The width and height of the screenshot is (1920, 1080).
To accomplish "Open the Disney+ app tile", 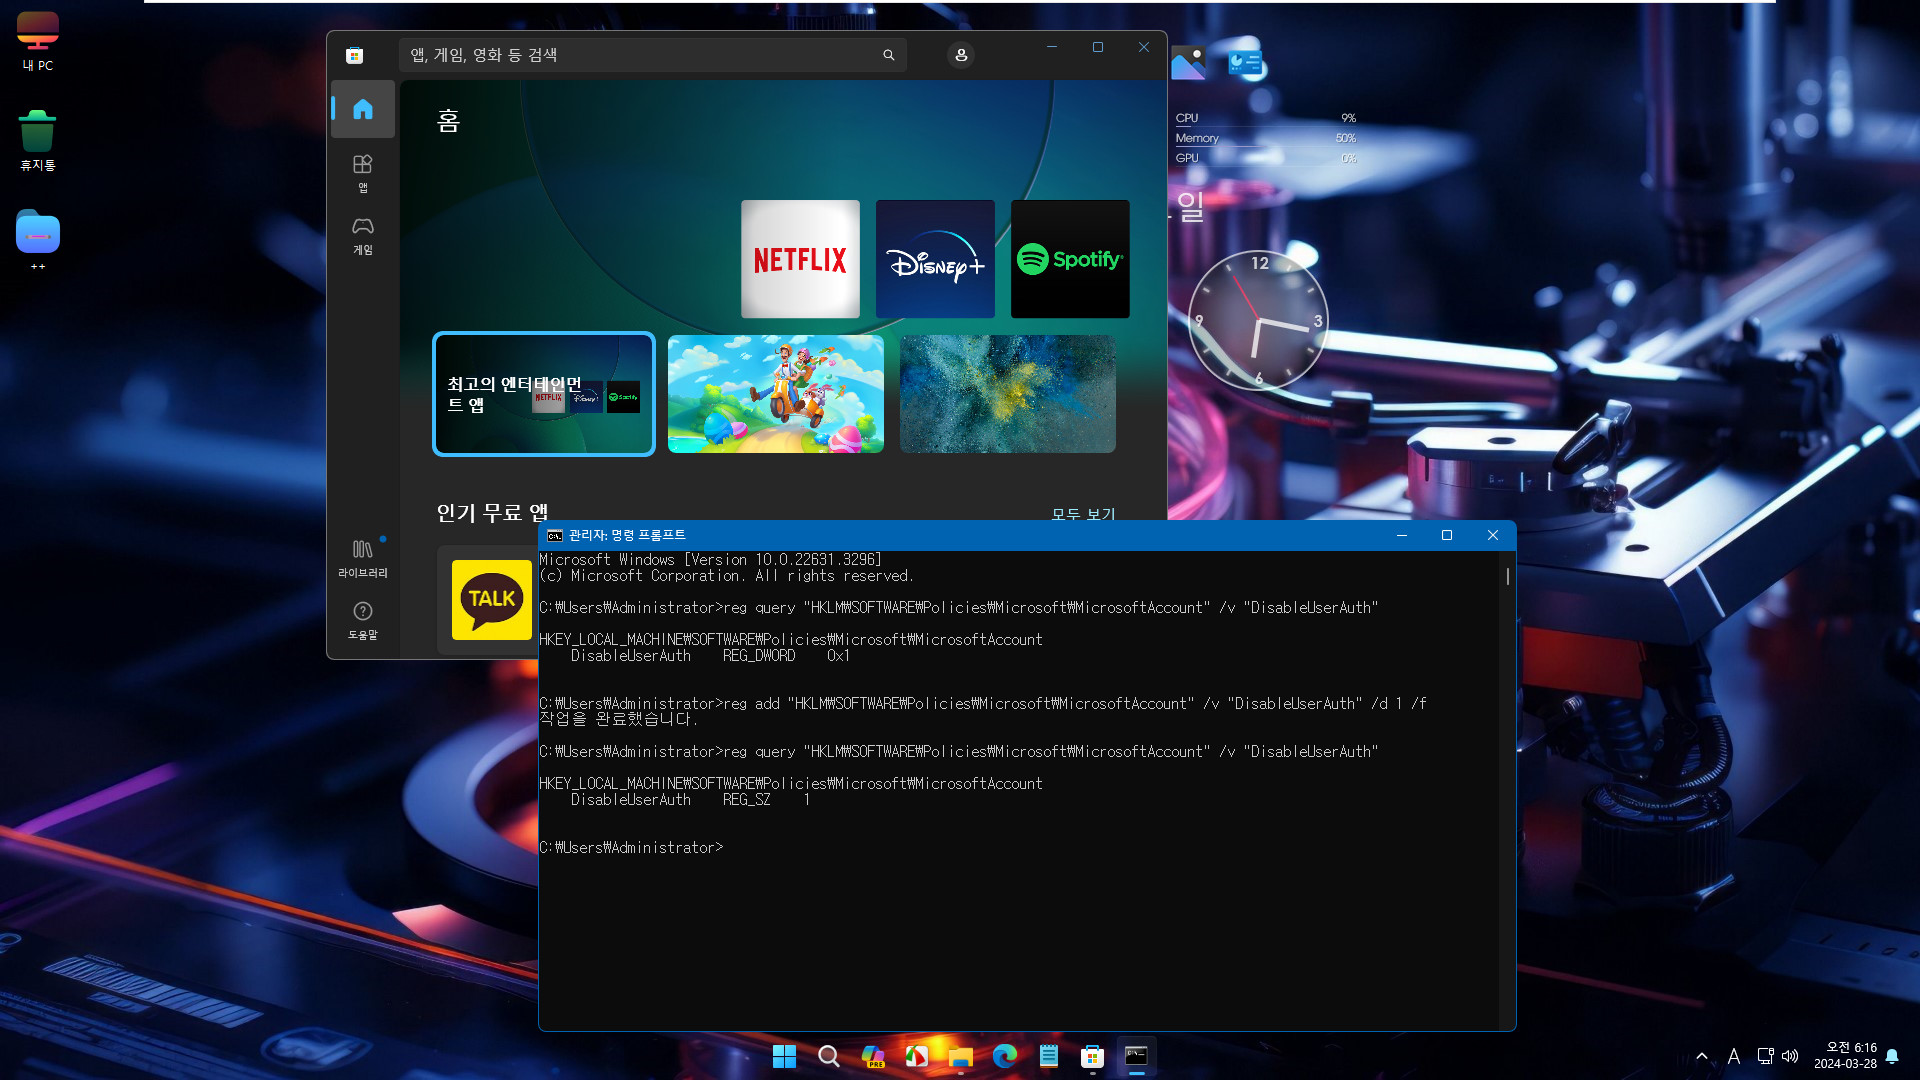I will click(935, 259).
